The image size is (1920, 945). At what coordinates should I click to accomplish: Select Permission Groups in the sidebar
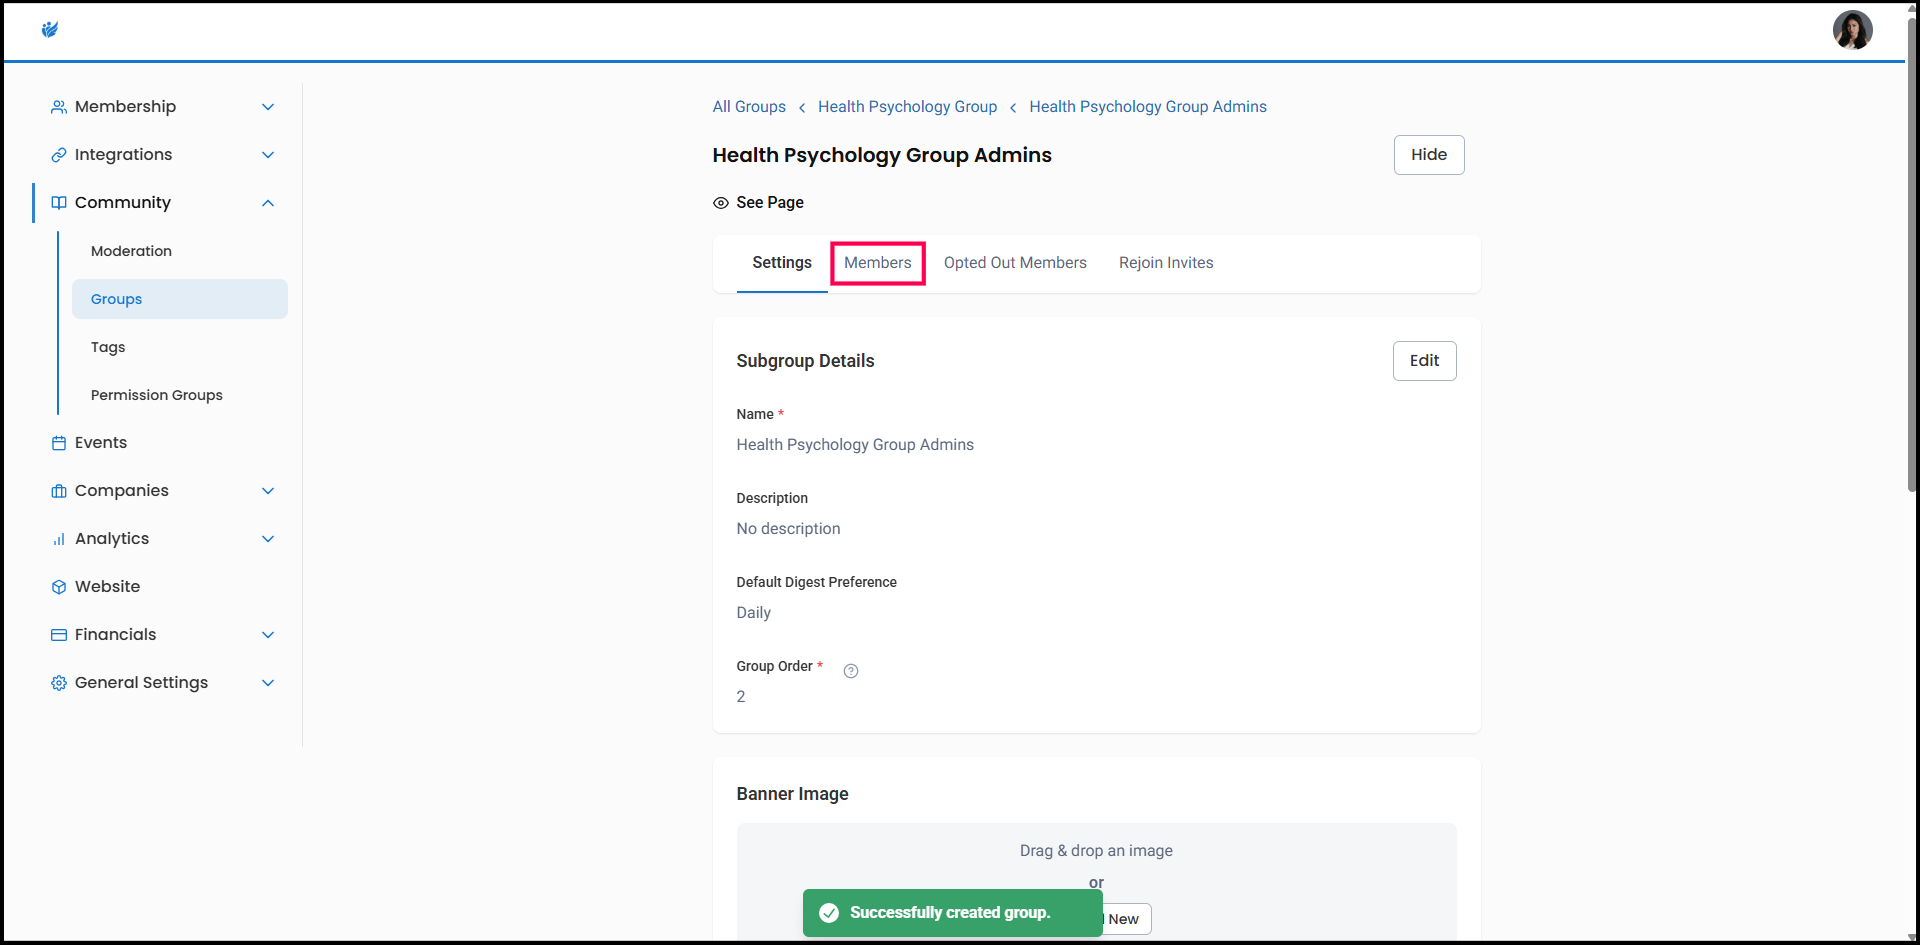(157, 395)
